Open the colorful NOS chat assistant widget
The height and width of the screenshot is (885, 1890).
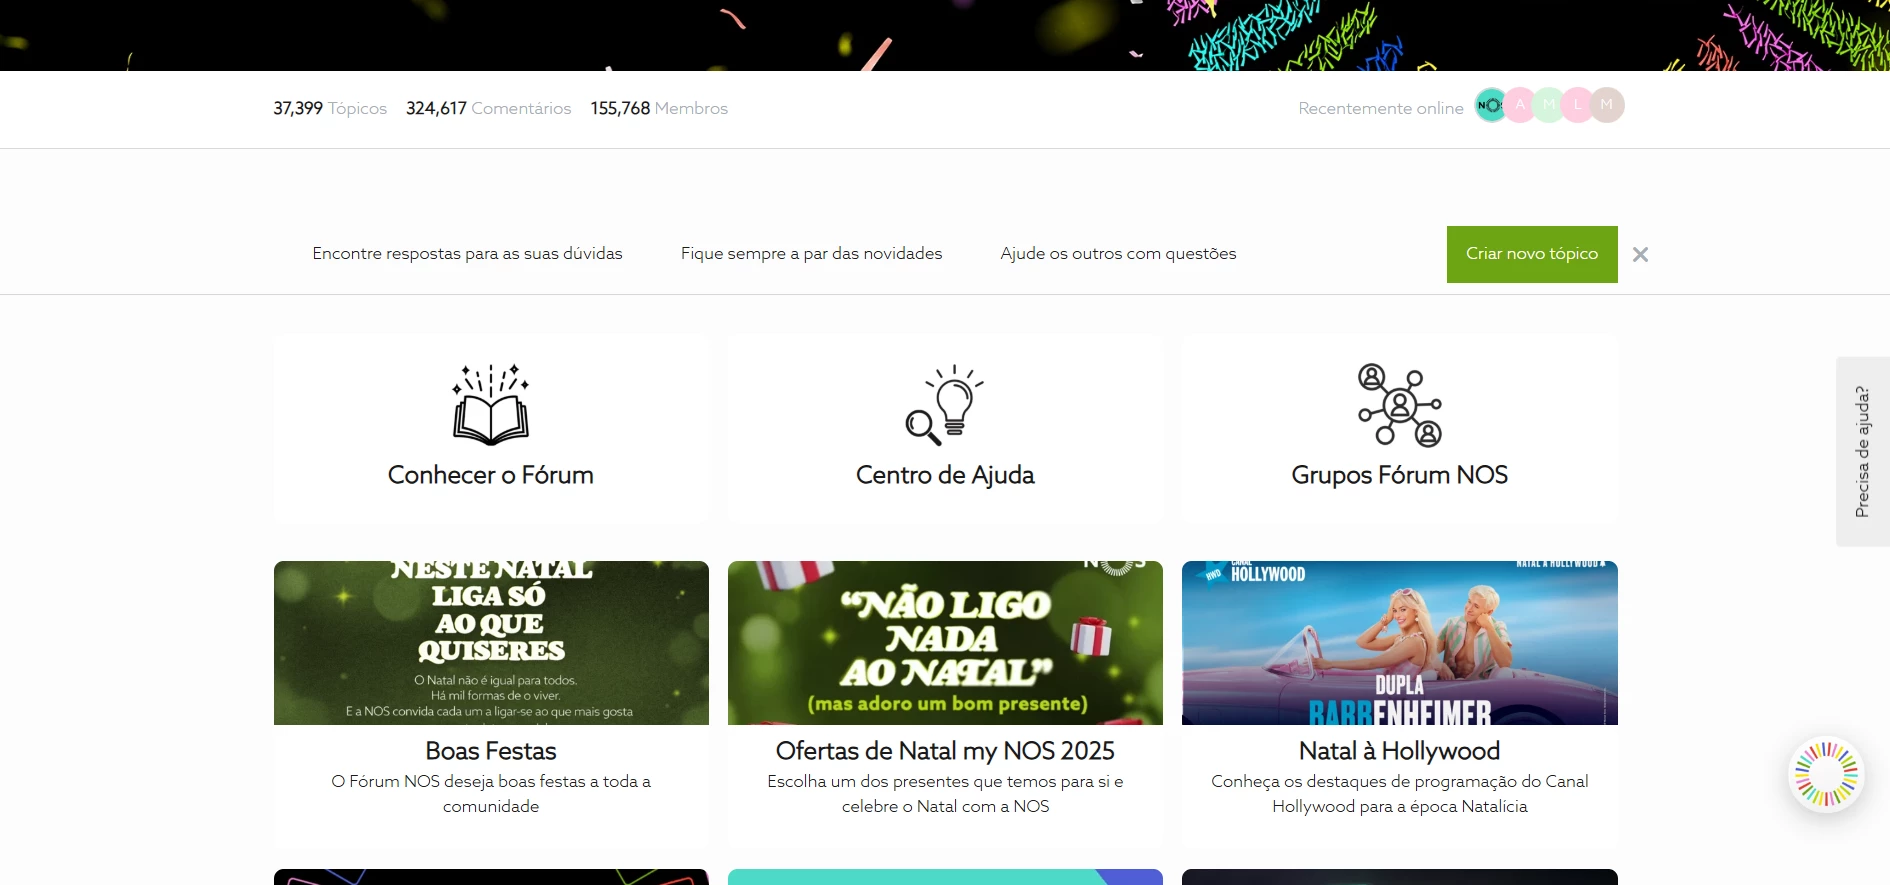coord(1826,774)
